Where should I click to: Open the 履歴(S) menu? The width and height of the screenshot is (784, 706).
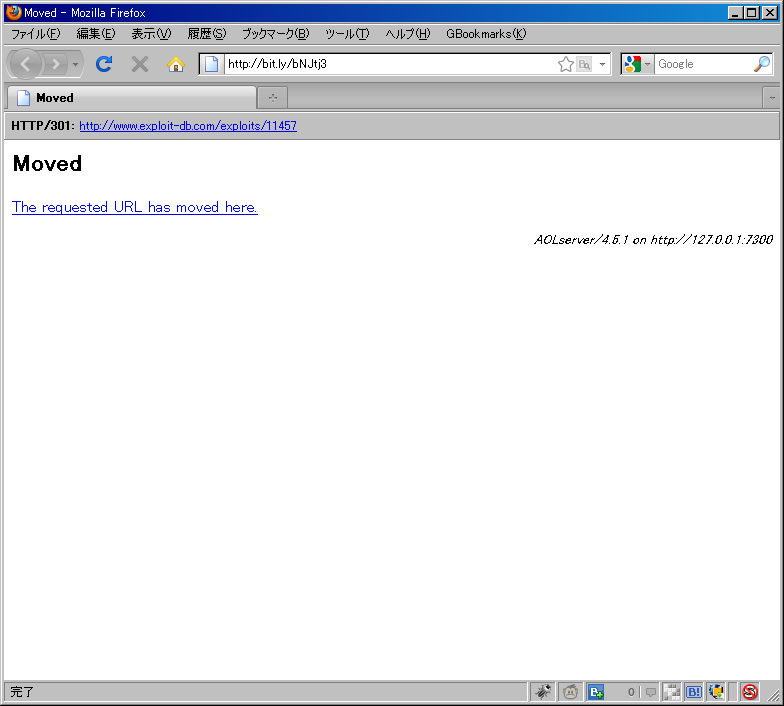[x=206, y=34]
